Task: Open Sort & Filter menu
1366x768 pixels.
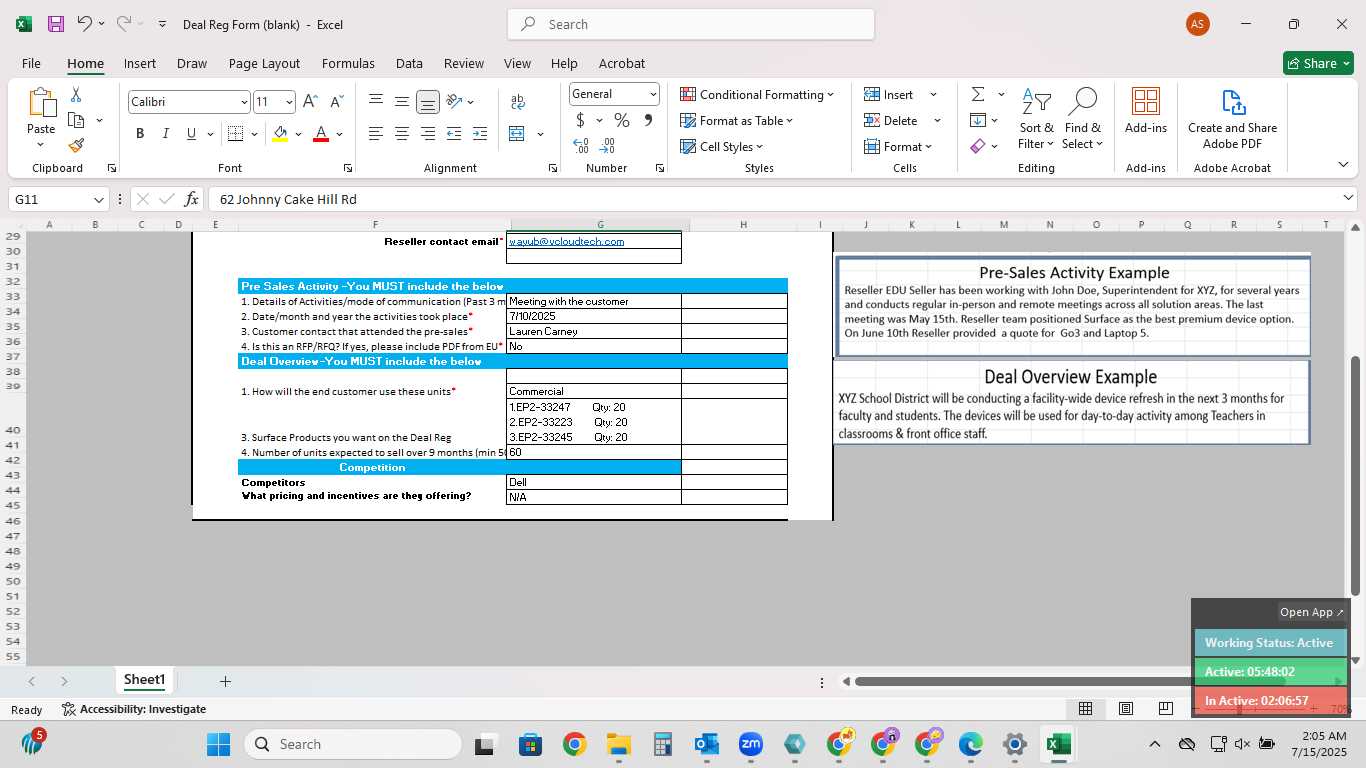Action: click(1036, 120)
